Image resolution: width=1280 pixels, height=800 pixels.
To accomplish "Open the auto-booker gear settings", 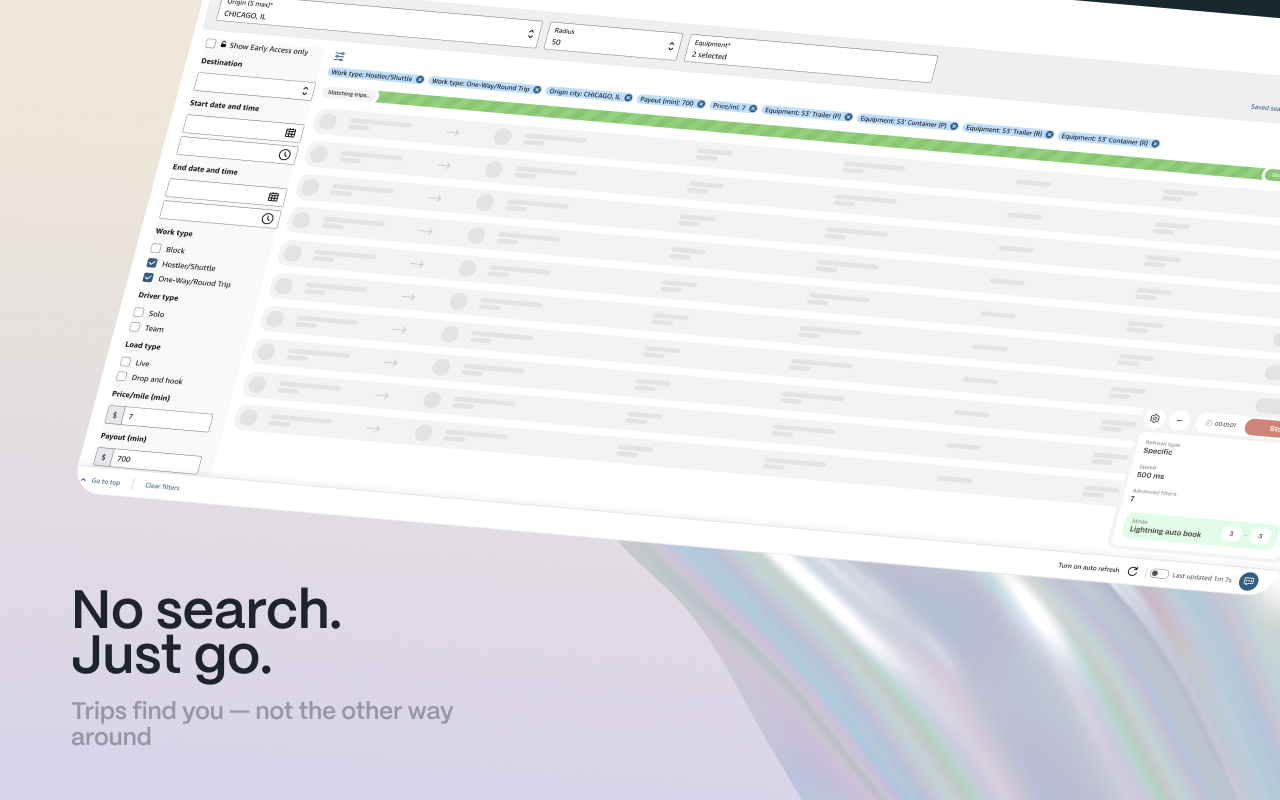I will (x=1155, y=418).
